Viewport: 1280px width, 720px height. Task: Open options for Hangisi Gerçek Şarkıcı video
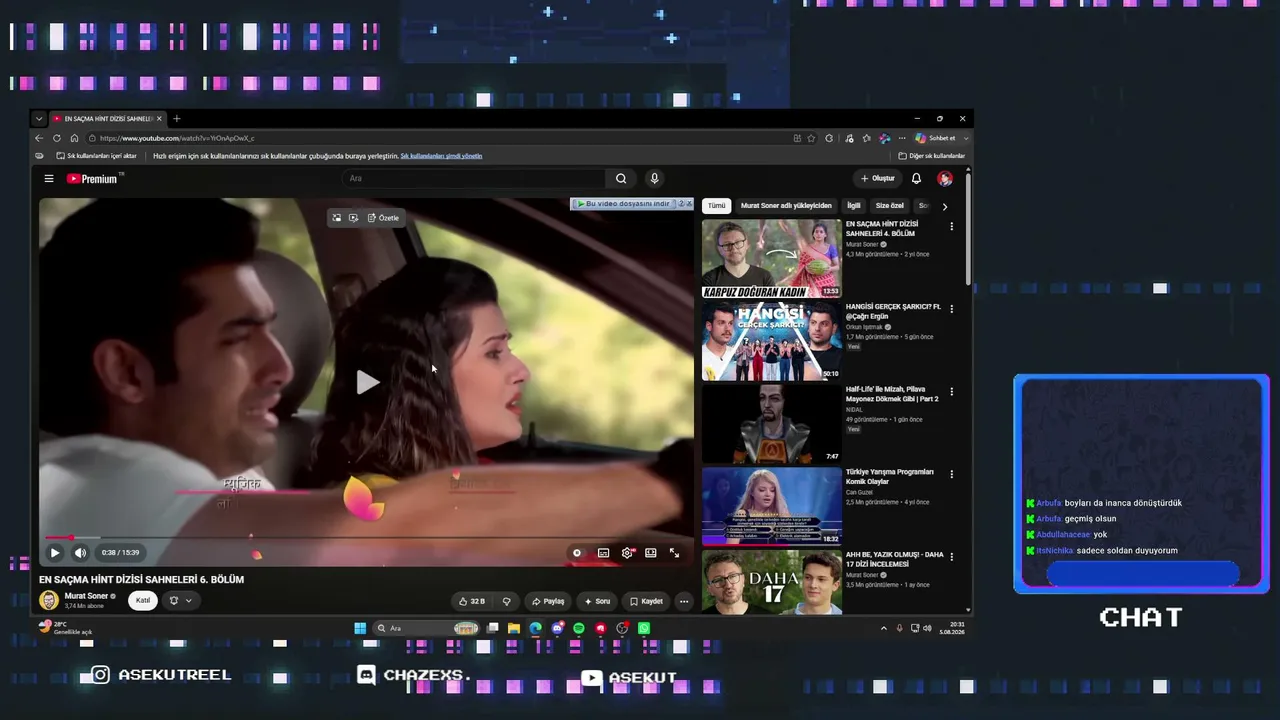coord(951,310)
